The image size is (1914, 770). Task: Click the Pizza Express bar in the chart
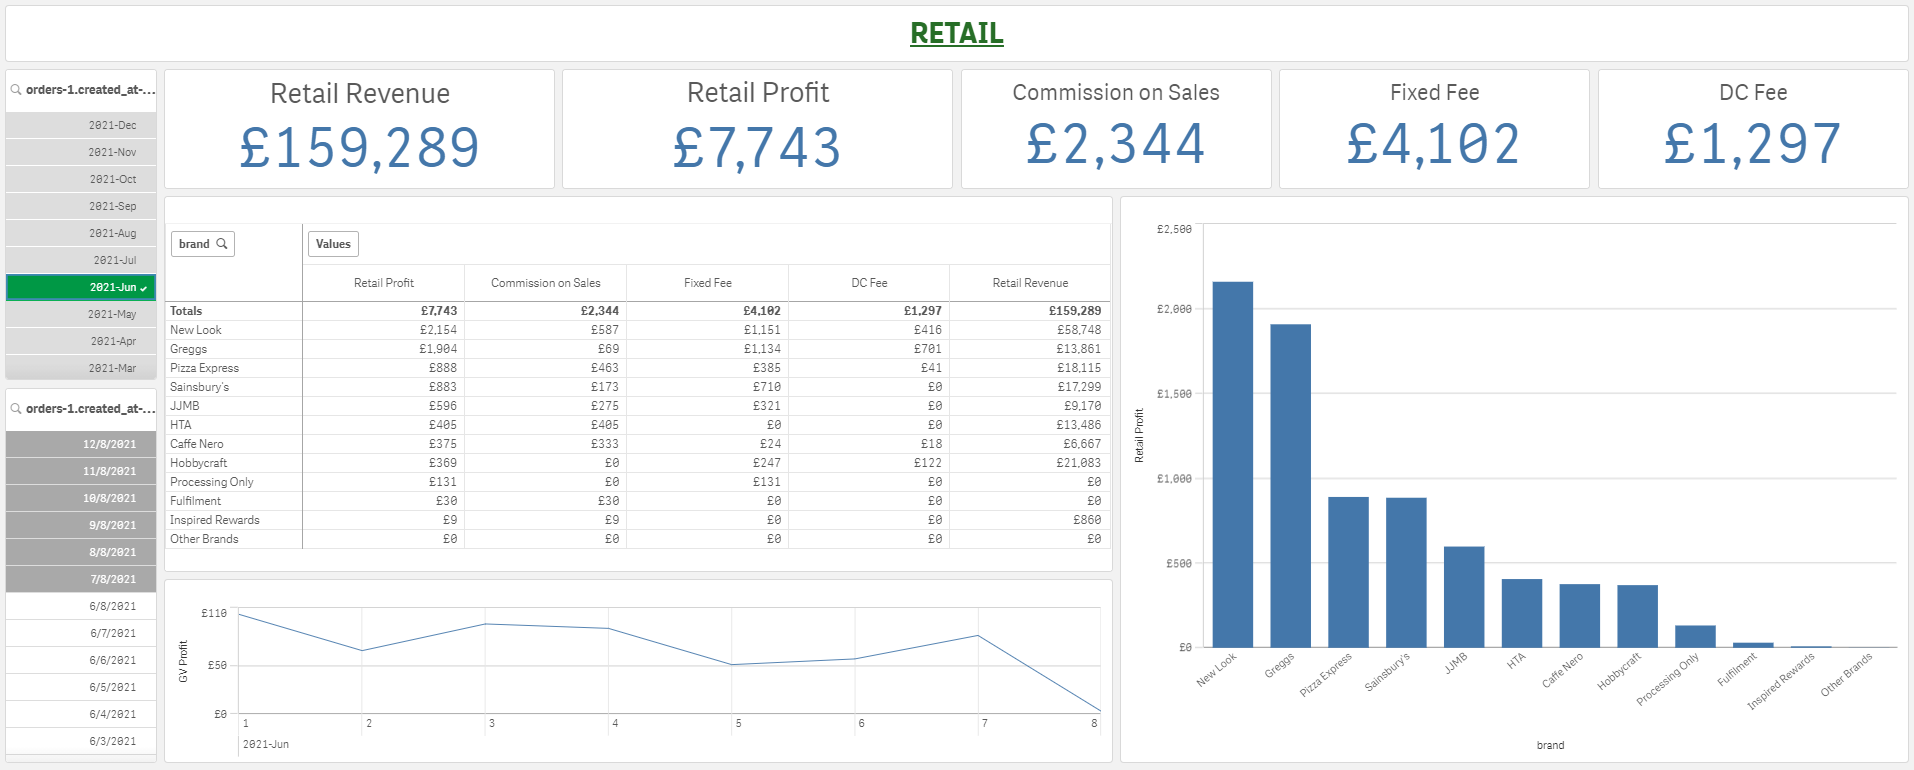tap(1348, 572)
